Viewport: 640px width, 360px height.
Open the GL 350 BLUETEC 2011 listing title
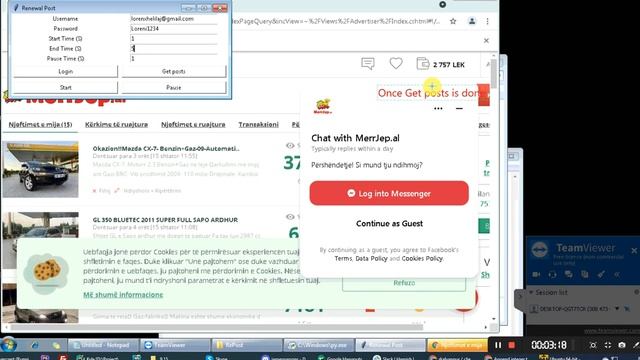click(x=165, y=220)
